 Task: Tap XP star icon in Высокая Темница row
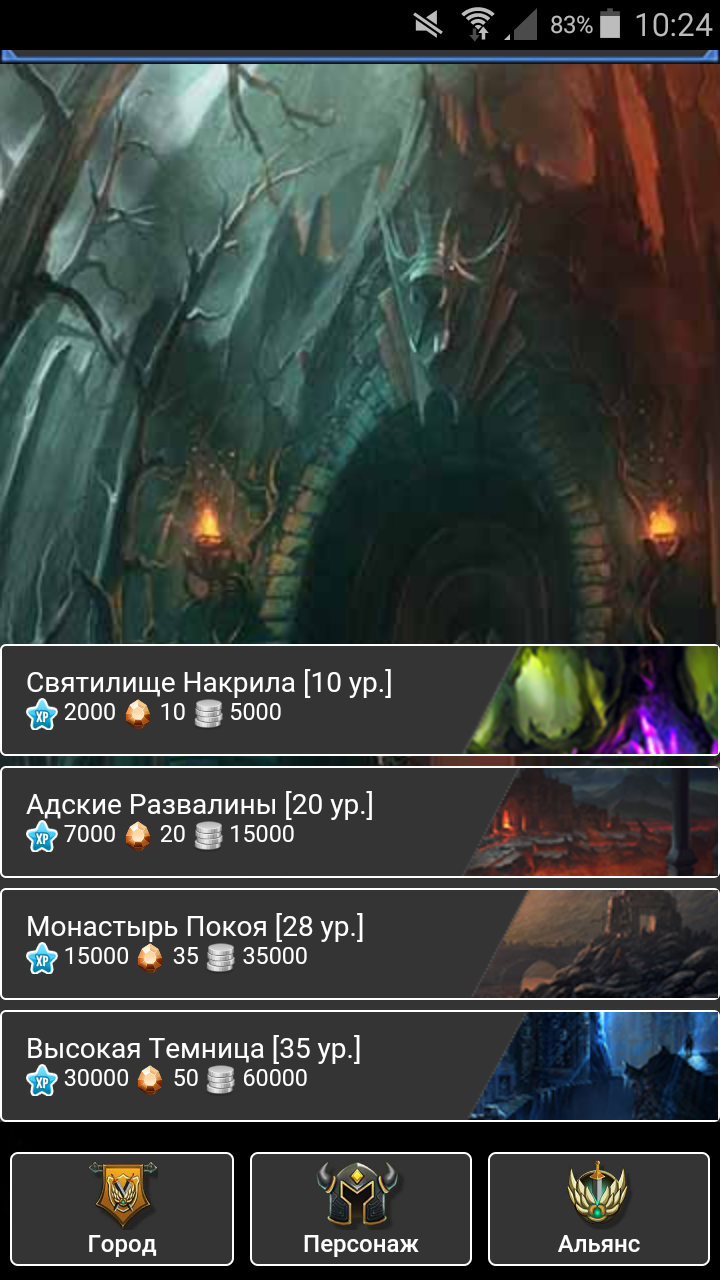click(42, 1080)
